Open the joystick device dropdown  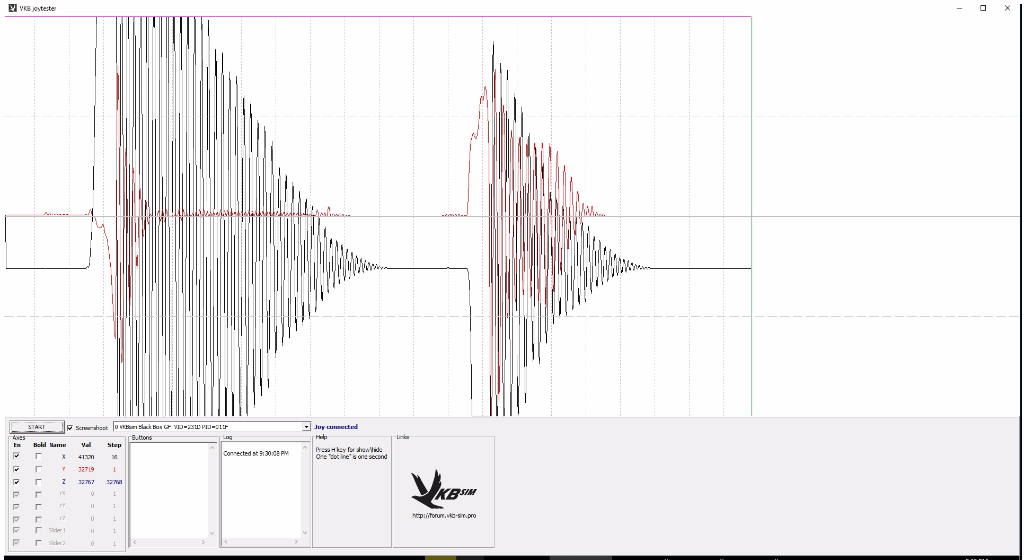pyautogui.click(x=306, y=427)
